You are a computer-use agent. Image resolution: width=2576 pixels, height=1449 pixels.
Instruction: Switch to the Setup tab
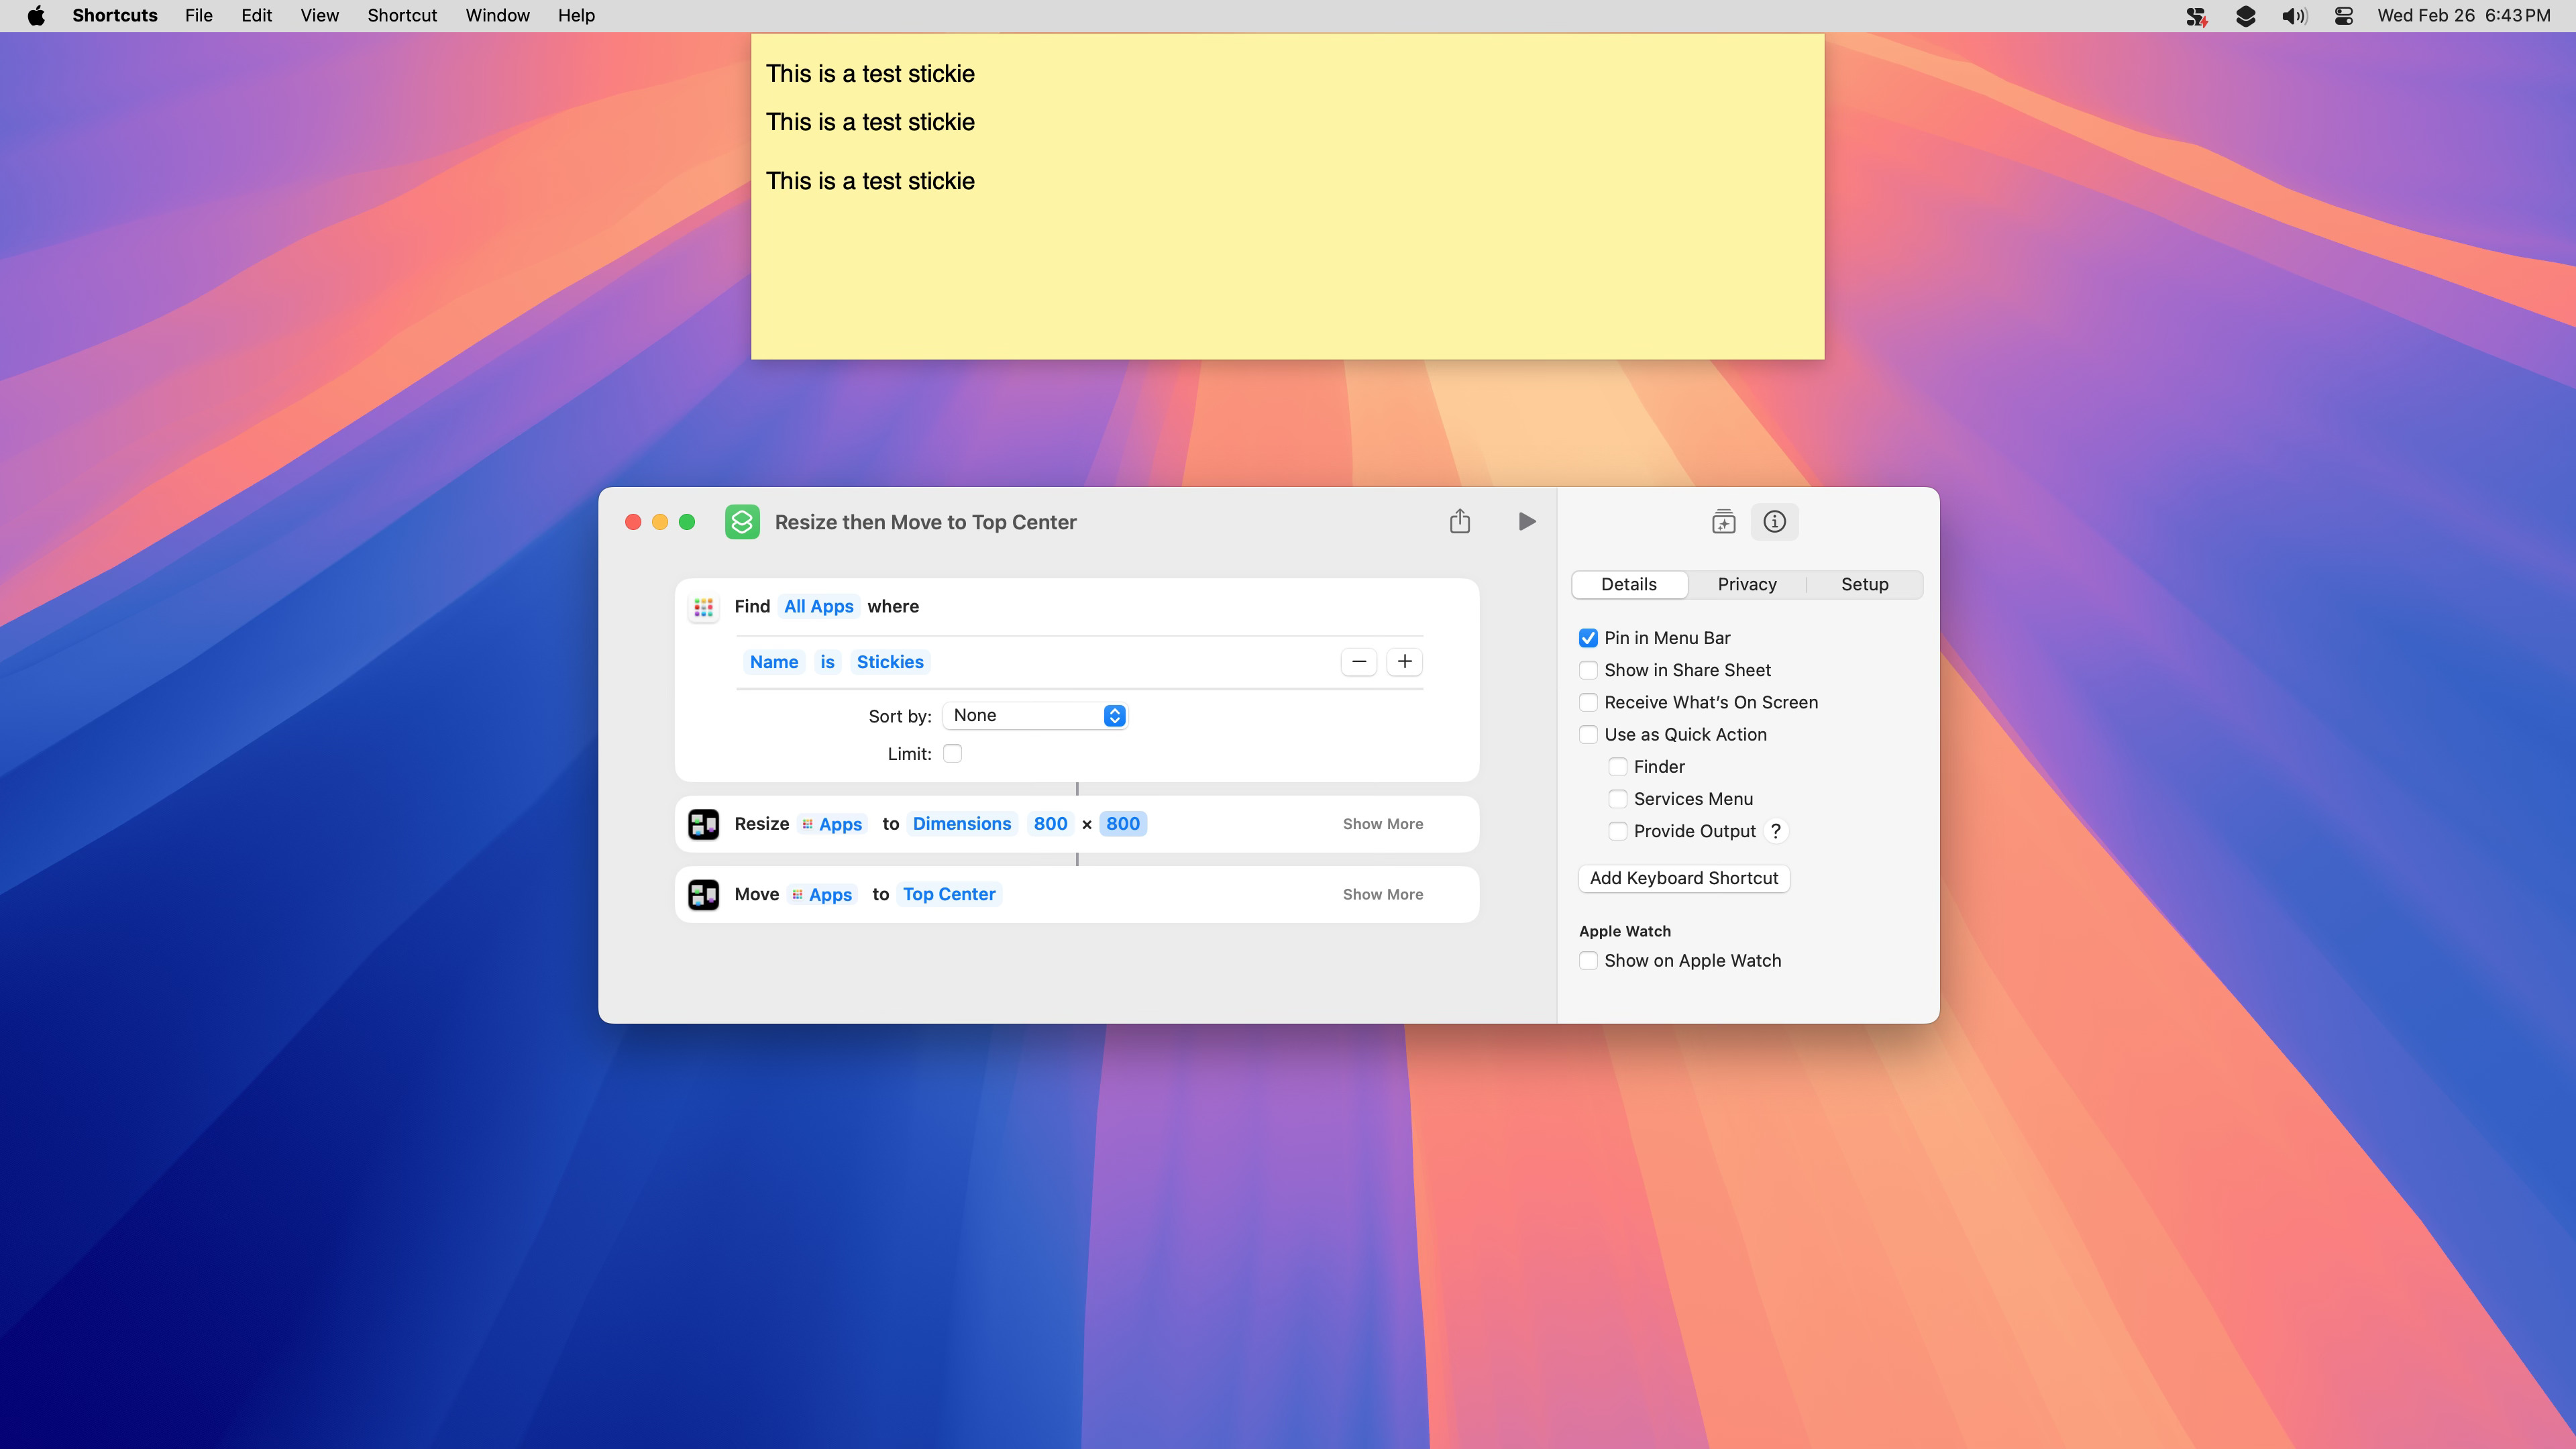coord(1865,585)
